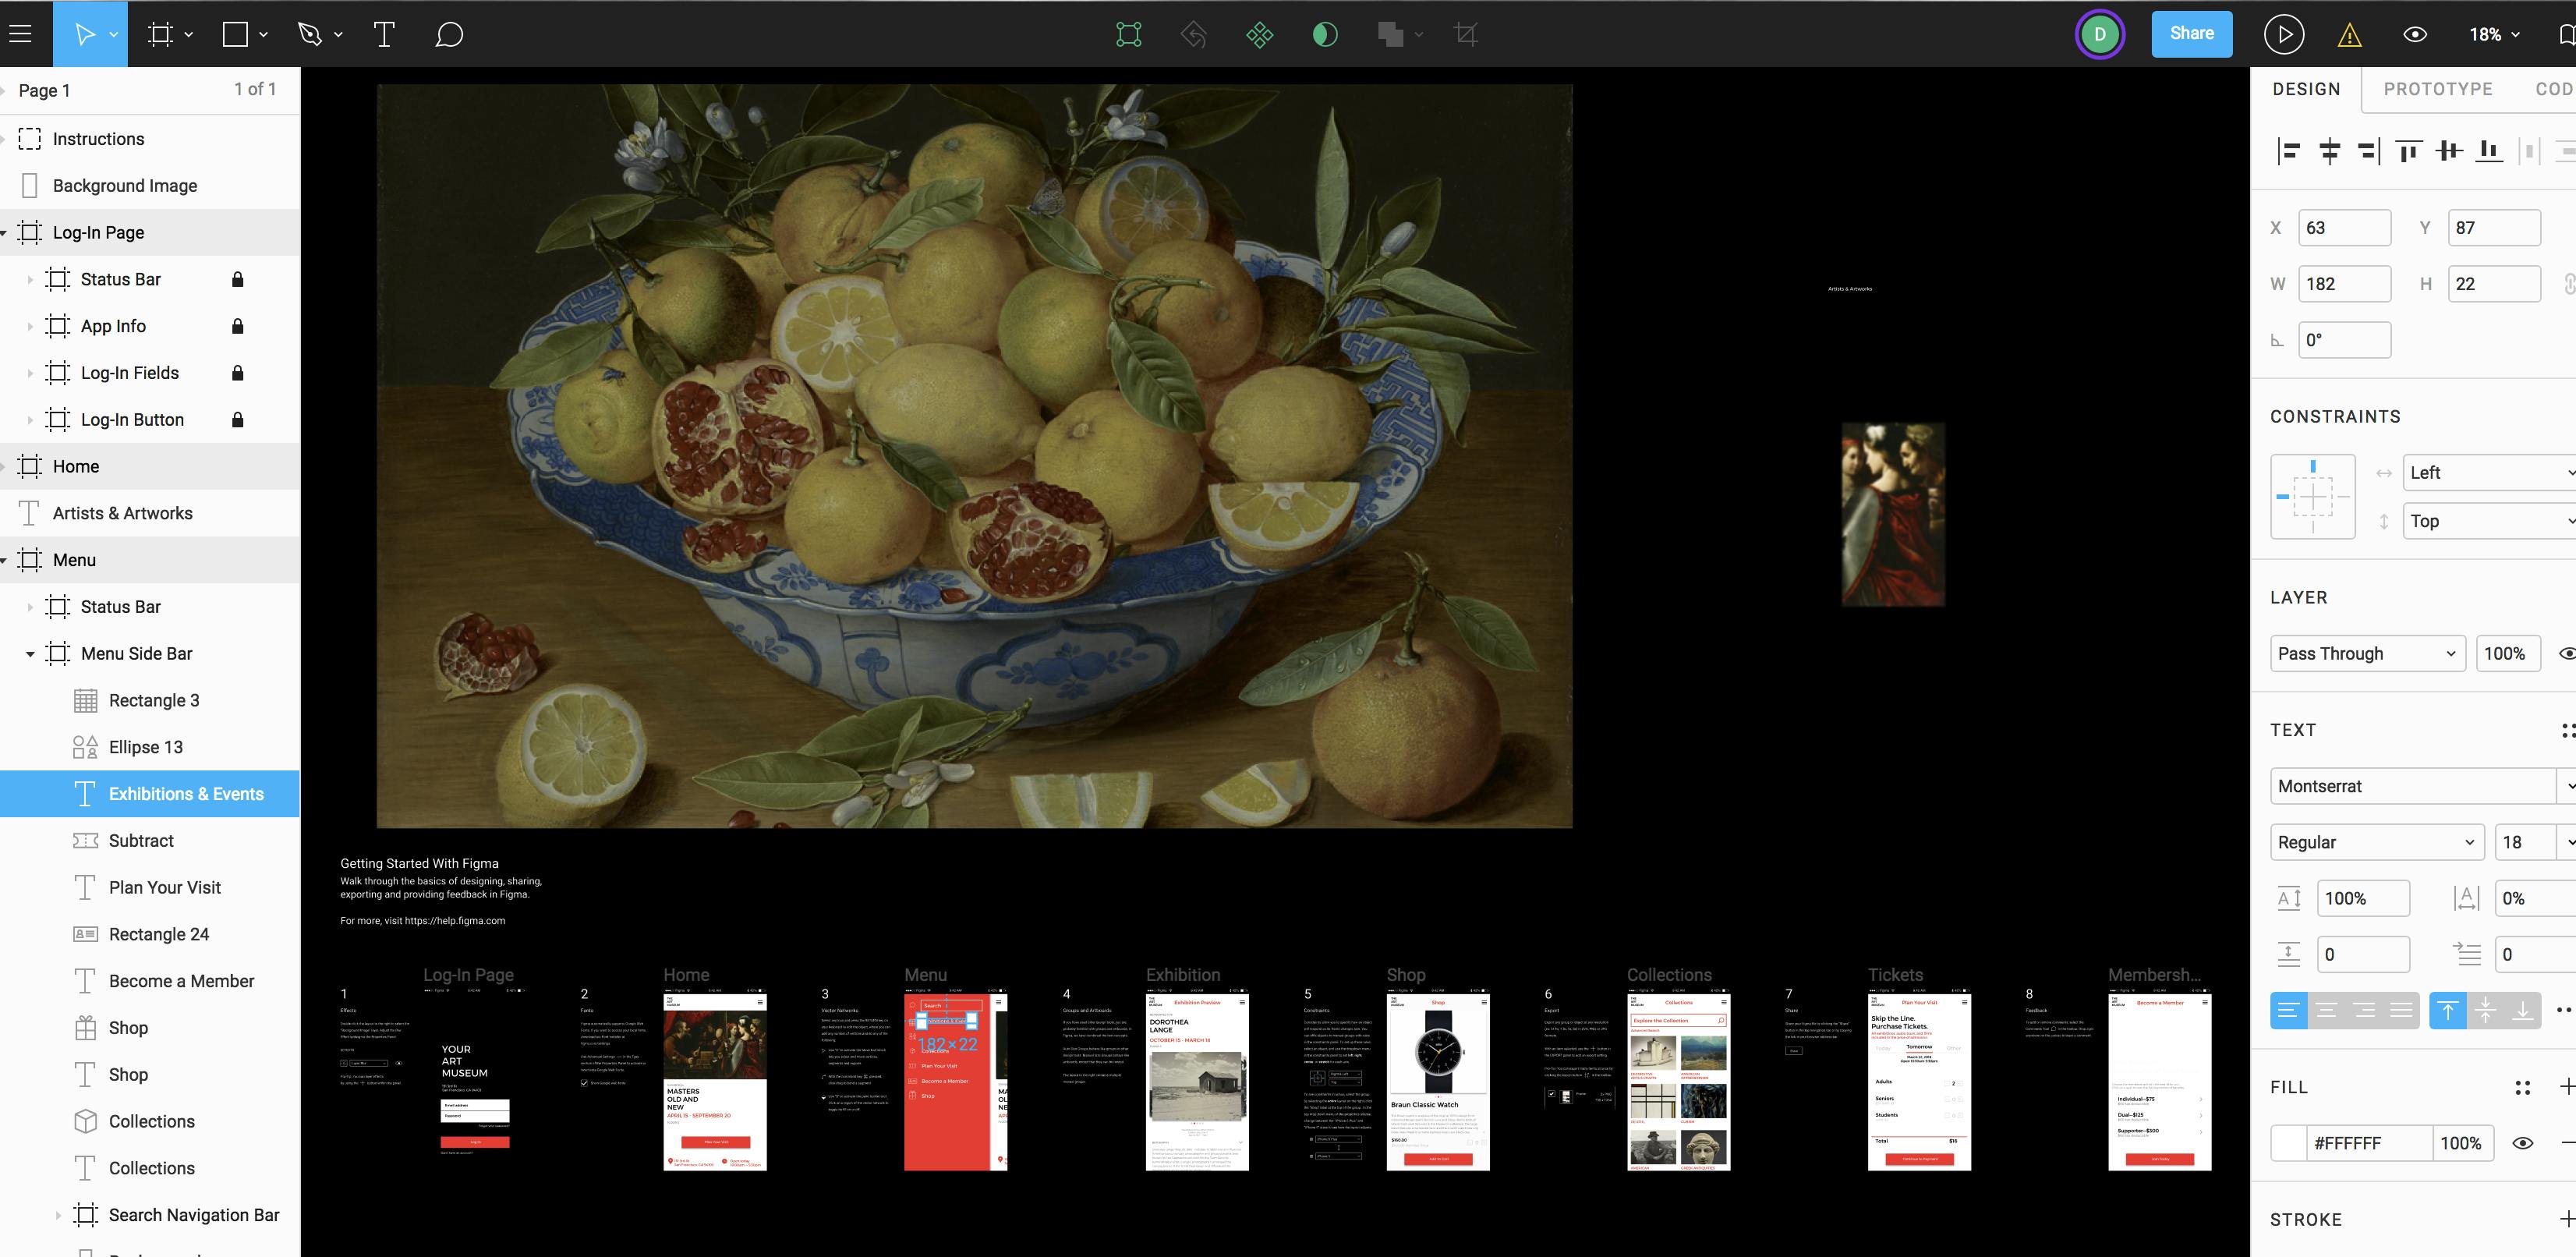Toggle lock on Log-In Button layer

tap(237, 420)
